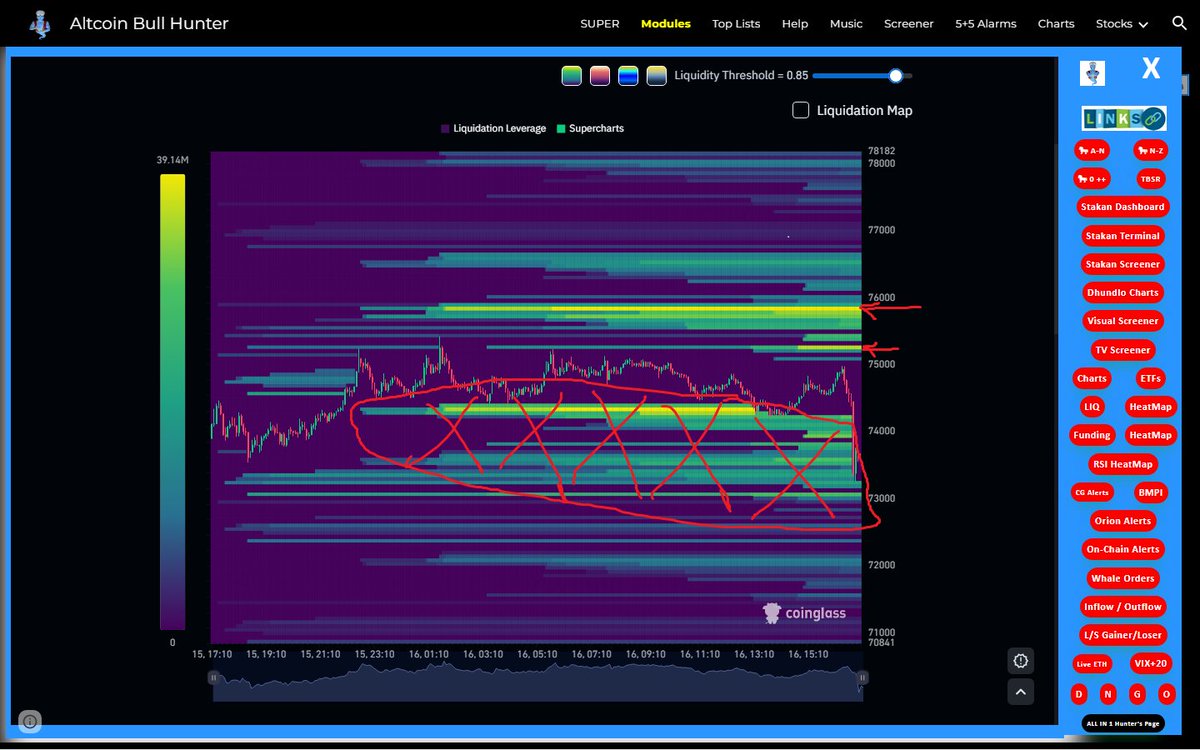Enable the Liquidation Map checkbox
The width and height of the screenshot is (1200, 750).
[x=801, y=110]
